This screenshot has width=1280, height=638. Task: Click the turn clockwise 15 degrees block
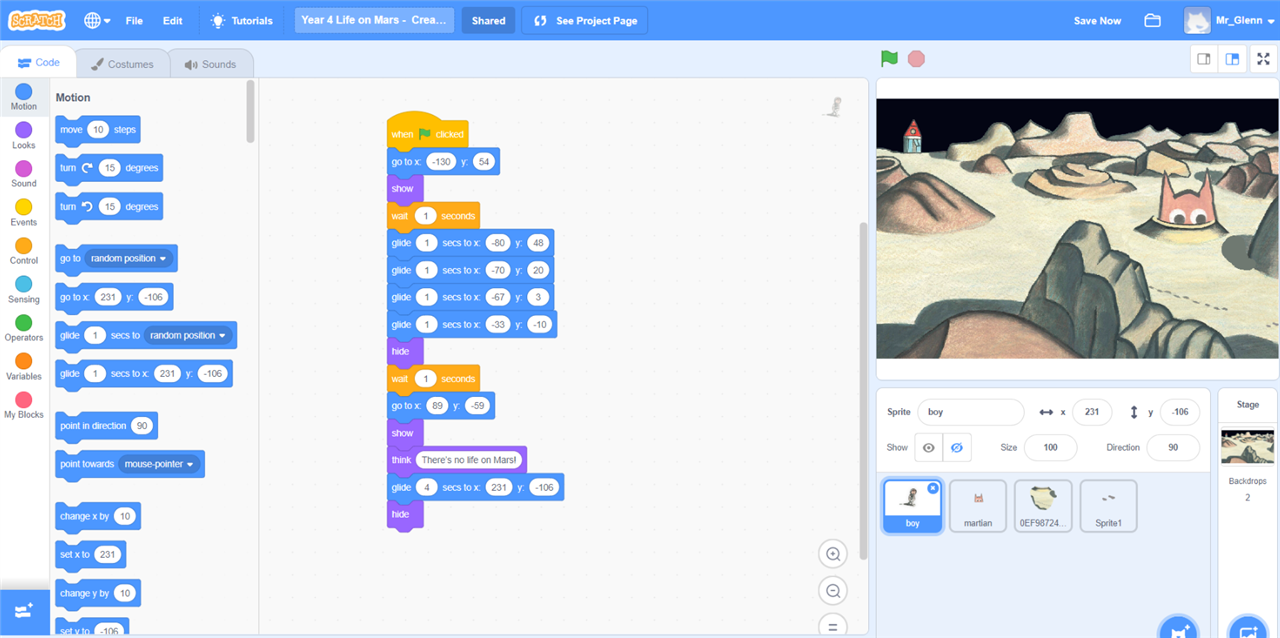(108, 168)
